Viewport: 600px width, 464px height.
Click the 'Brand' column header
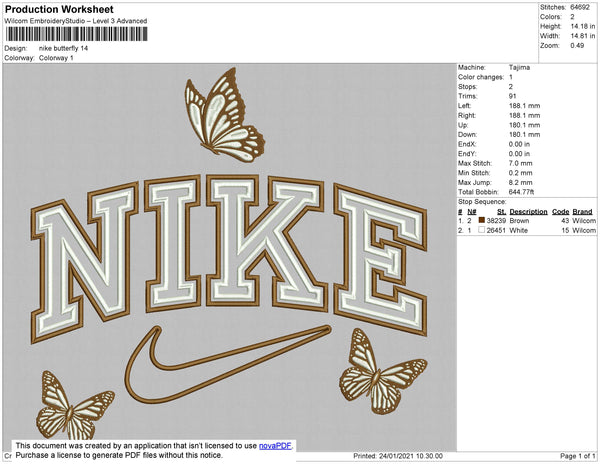coord(582,212)
